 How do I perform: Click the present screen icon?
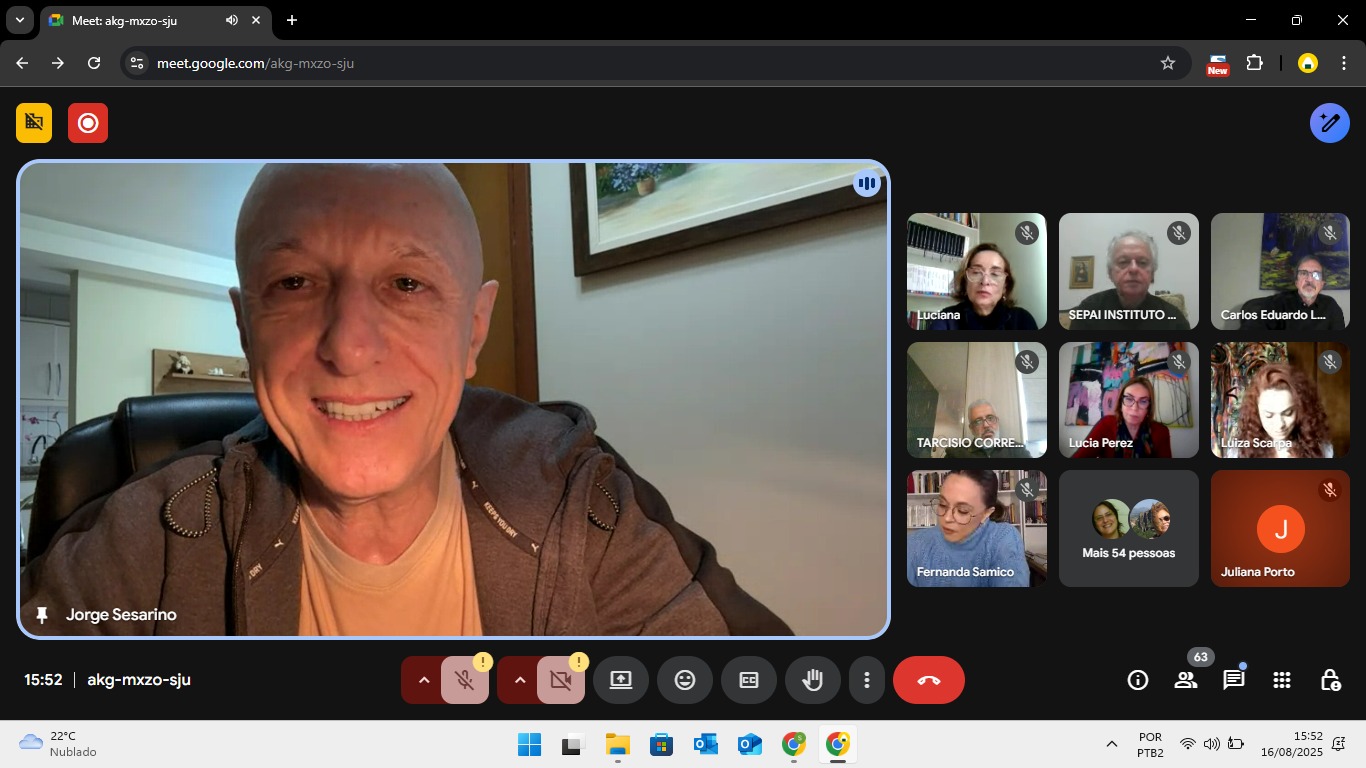click(621, 680)
